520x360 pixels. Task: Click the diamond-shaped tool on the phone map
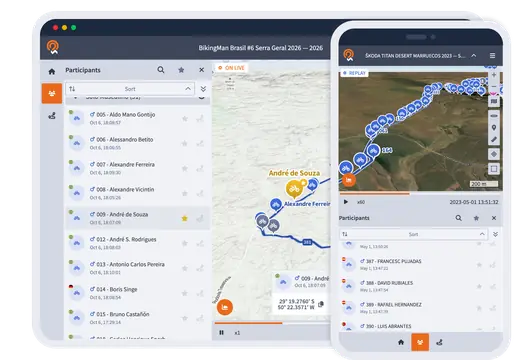pos(494,154)
